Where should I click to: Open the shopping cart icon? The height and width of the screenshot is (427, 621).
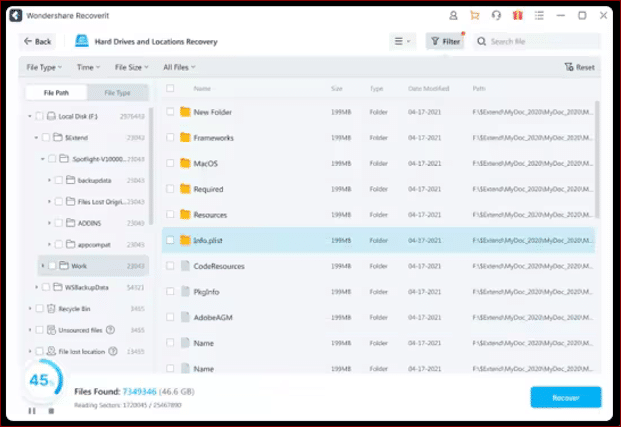click(474, 15)
